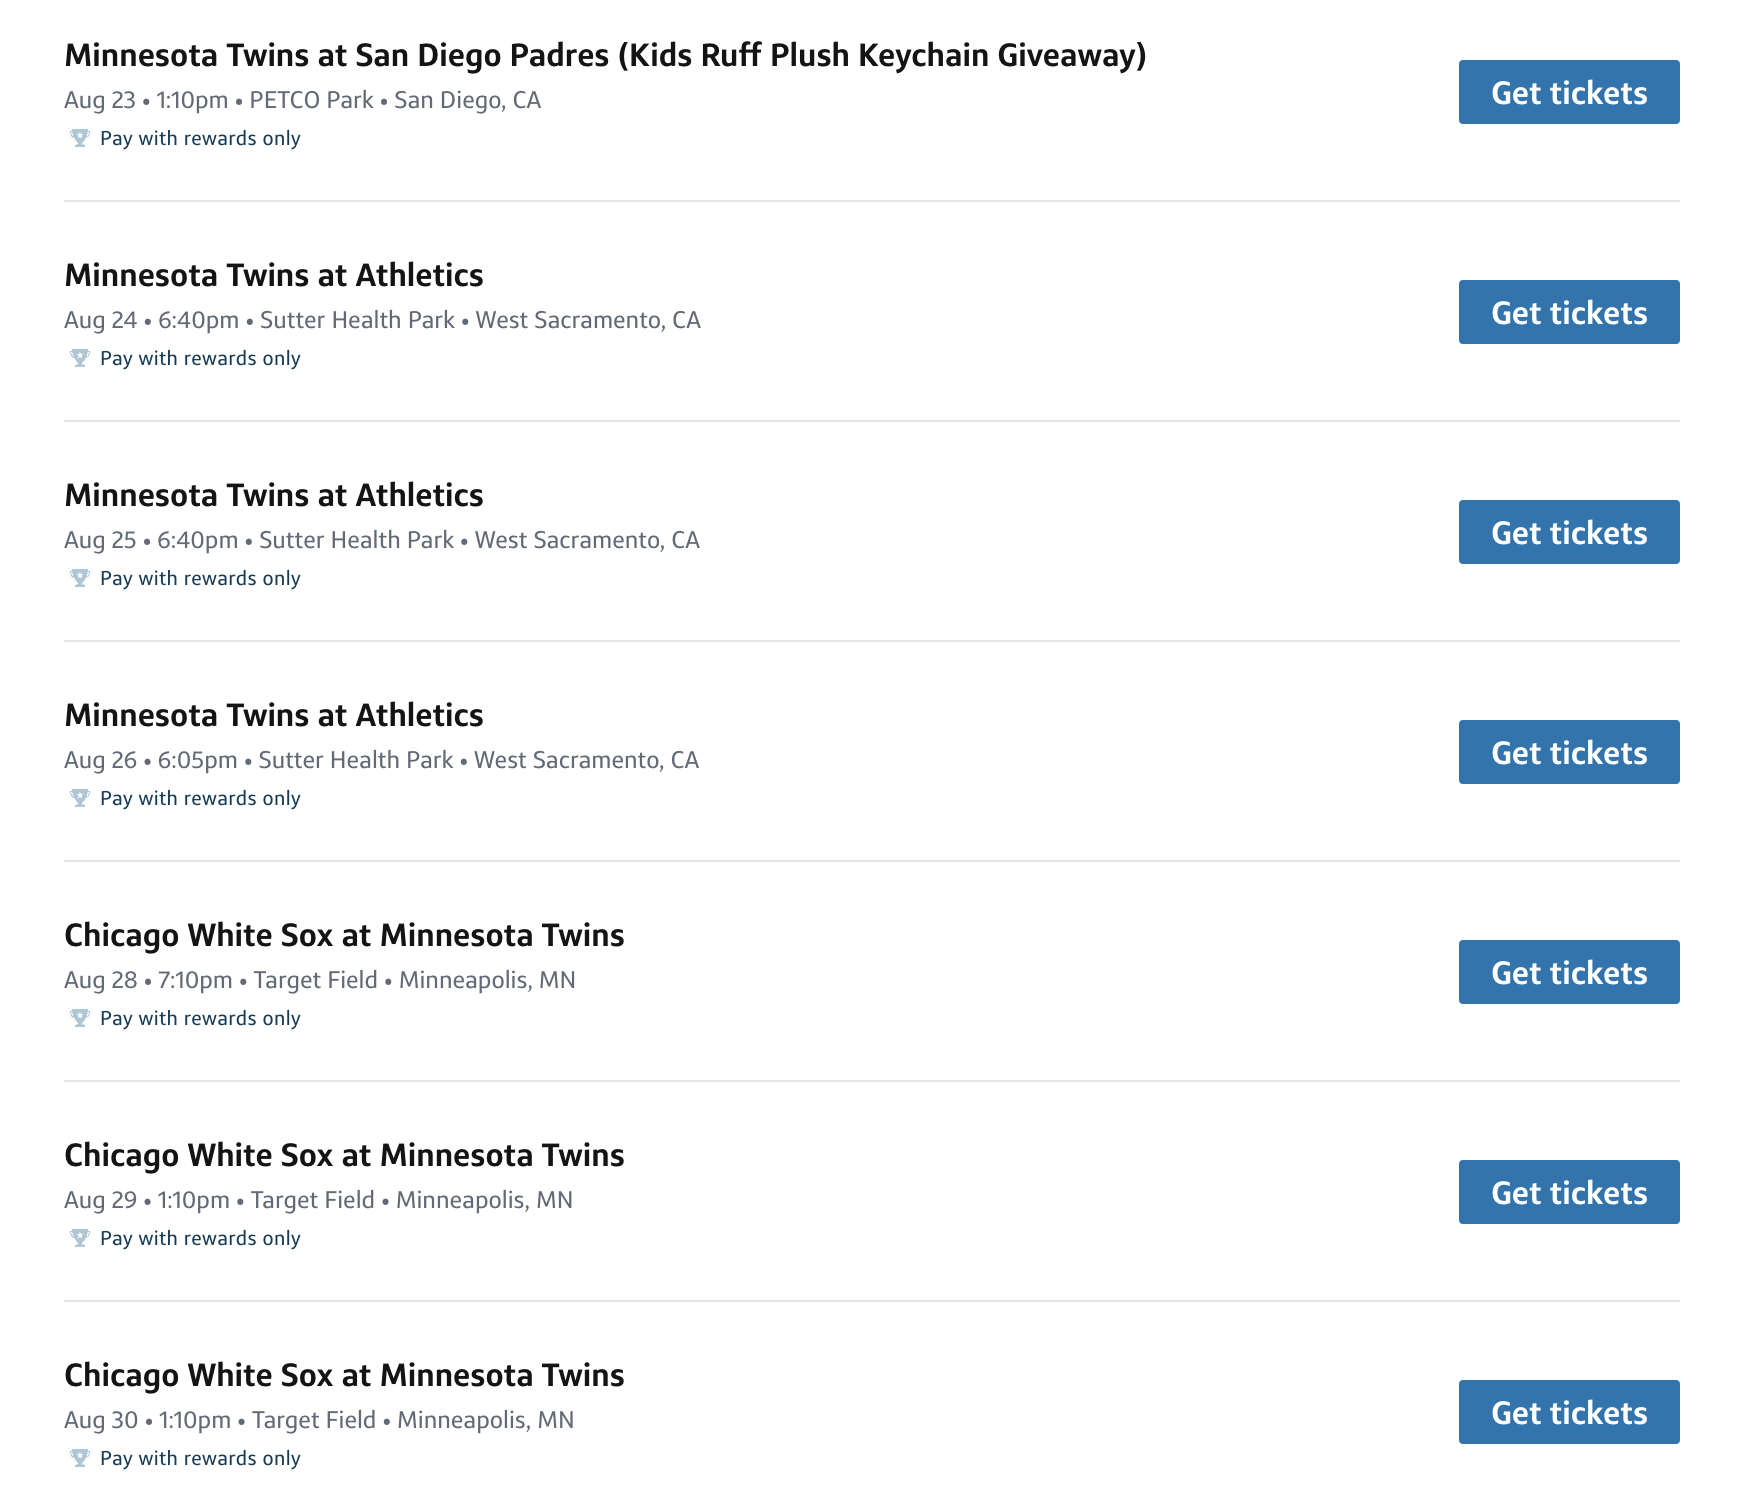1746x1498 pixels.
Task: Get tickets for Aug 24 Twins at Athletics
Action: pos(1569,312)
